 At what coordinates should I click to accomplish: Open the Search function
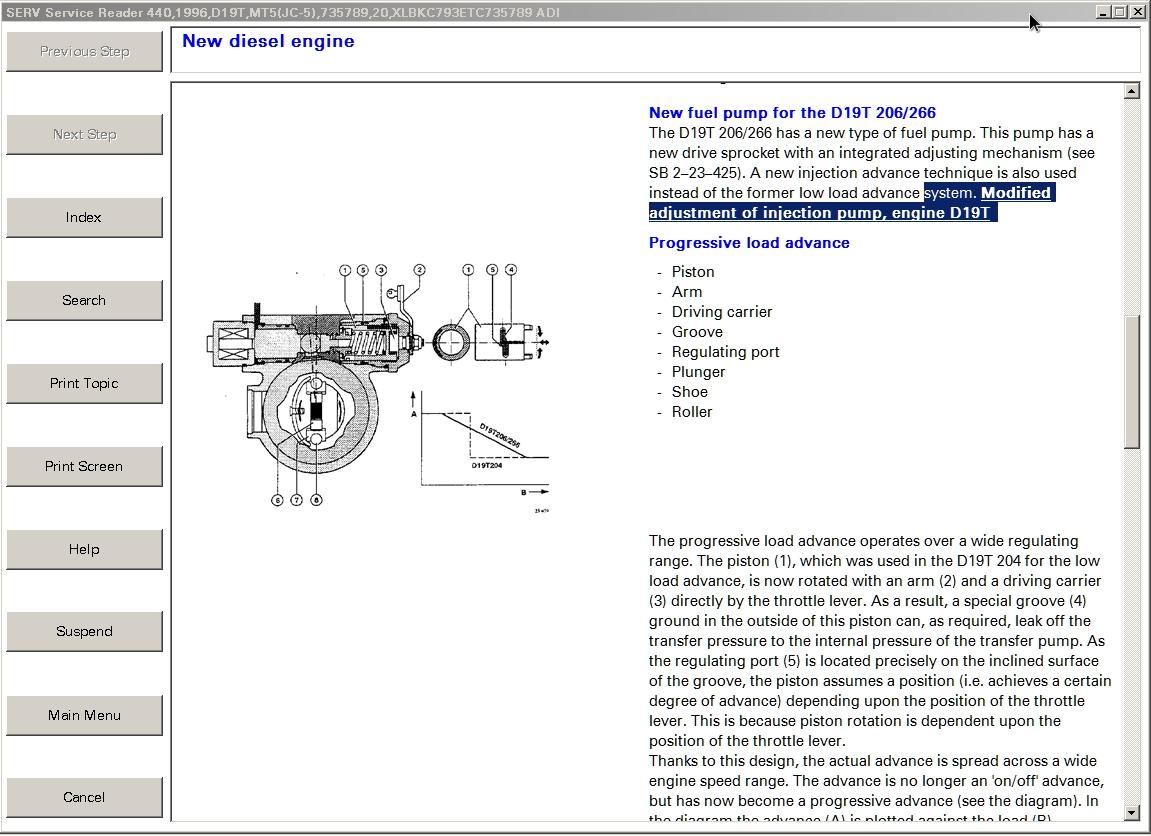click(84, 300)
